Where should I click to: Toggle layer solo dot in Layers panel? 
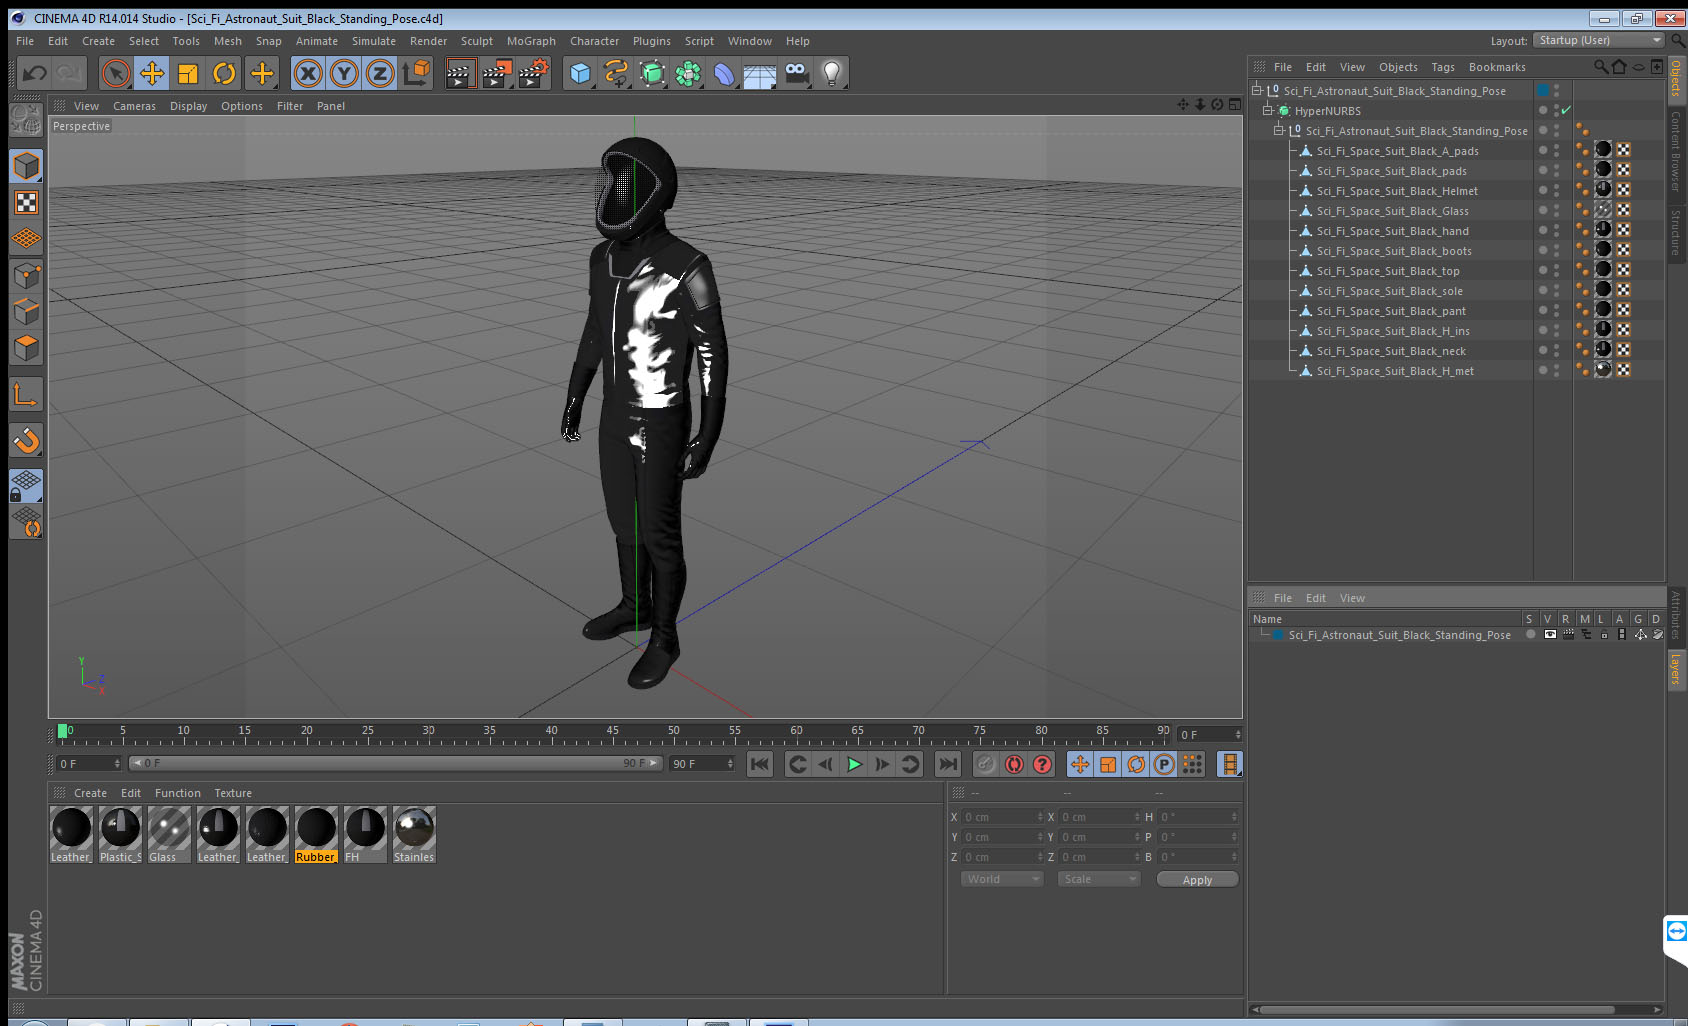tap(1530, 635)
